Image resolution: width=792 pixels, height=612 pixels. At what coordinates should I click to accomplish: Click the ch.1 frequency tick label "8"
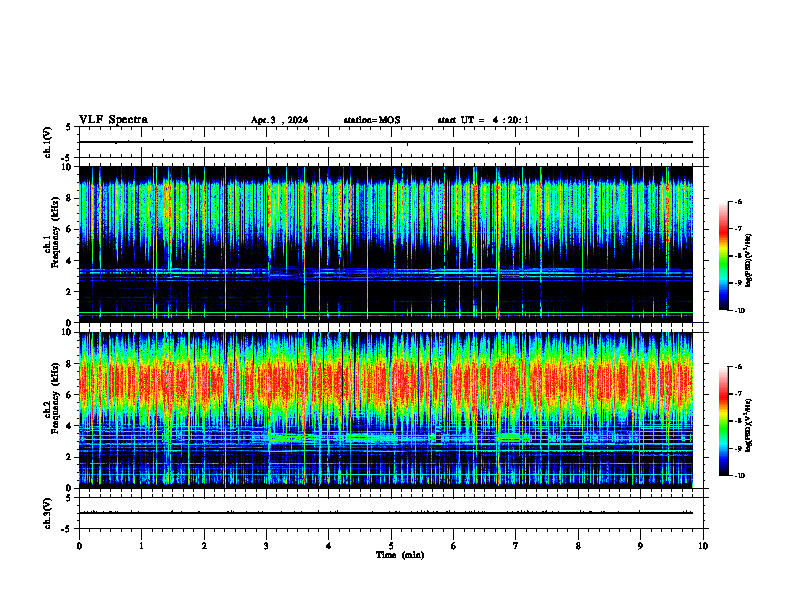70,198
